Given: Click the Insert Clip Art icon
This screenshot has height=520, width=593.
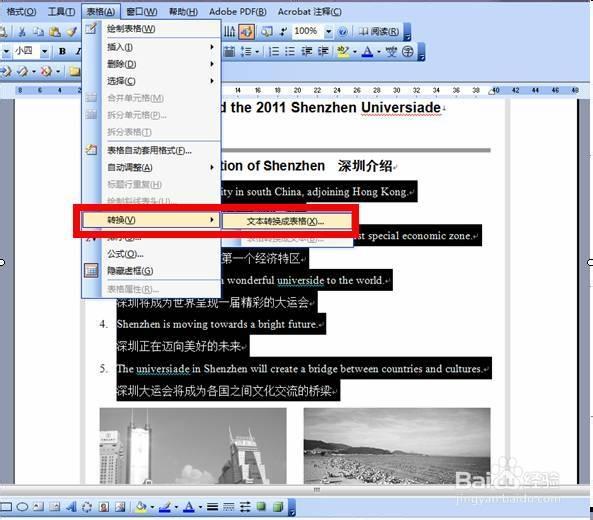Looking at the screenshot, I should coord(104,507).
